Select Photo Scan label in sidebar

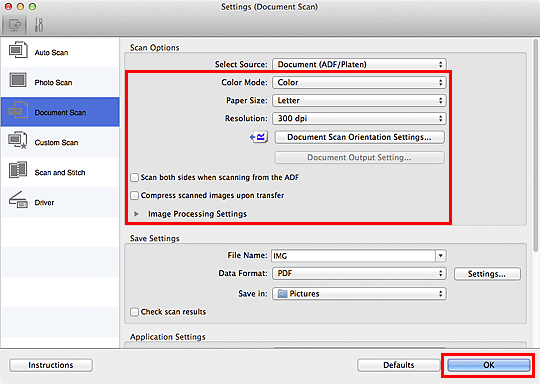click(x=53, y=83)
